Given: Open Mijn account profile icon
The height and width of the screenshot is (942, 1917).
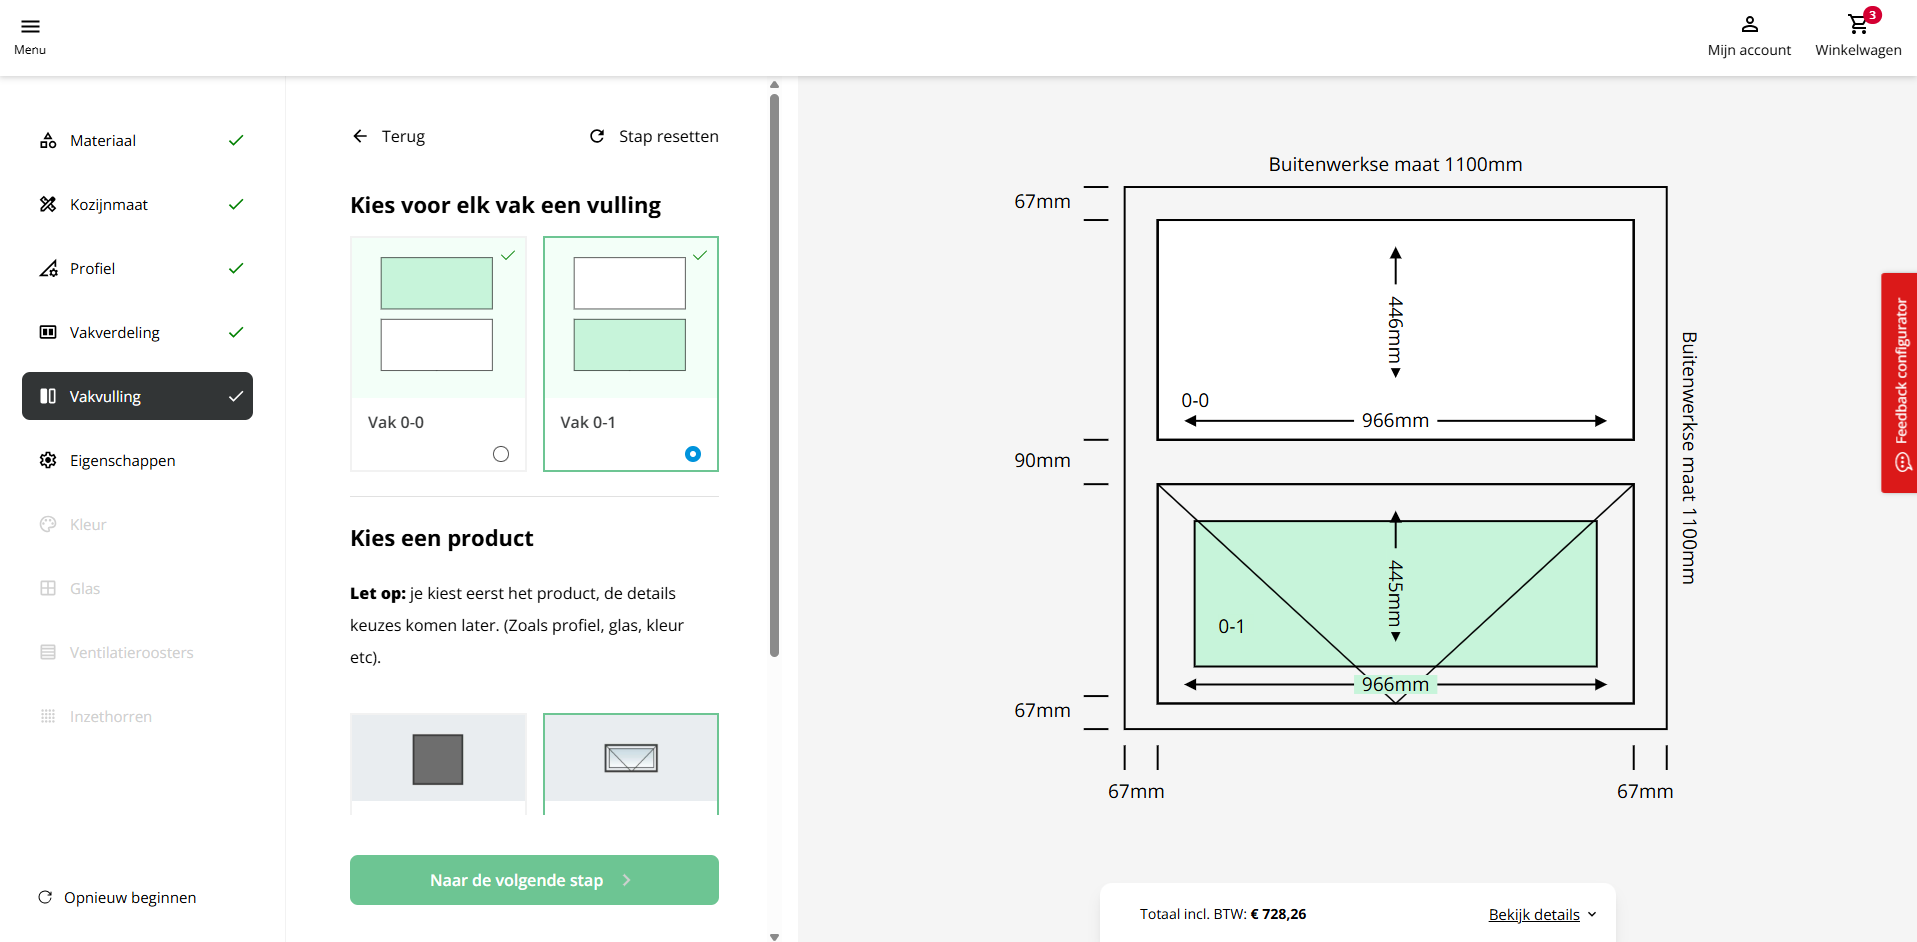Looking at the screenshot, I should pyautogui.click(x=1749, y=25).
